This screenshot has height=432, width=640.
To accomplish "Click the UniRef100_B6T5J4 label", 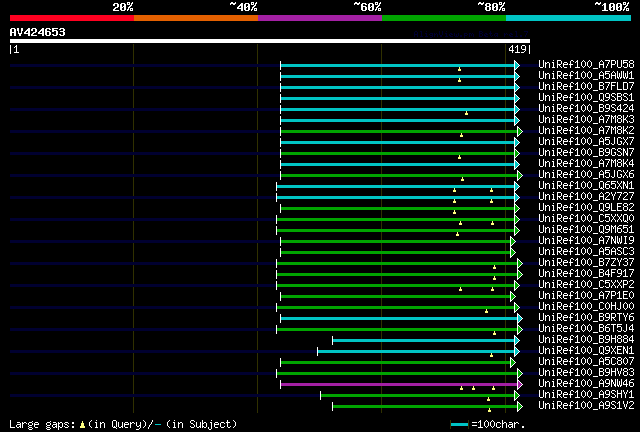I will tap(586, 329).
